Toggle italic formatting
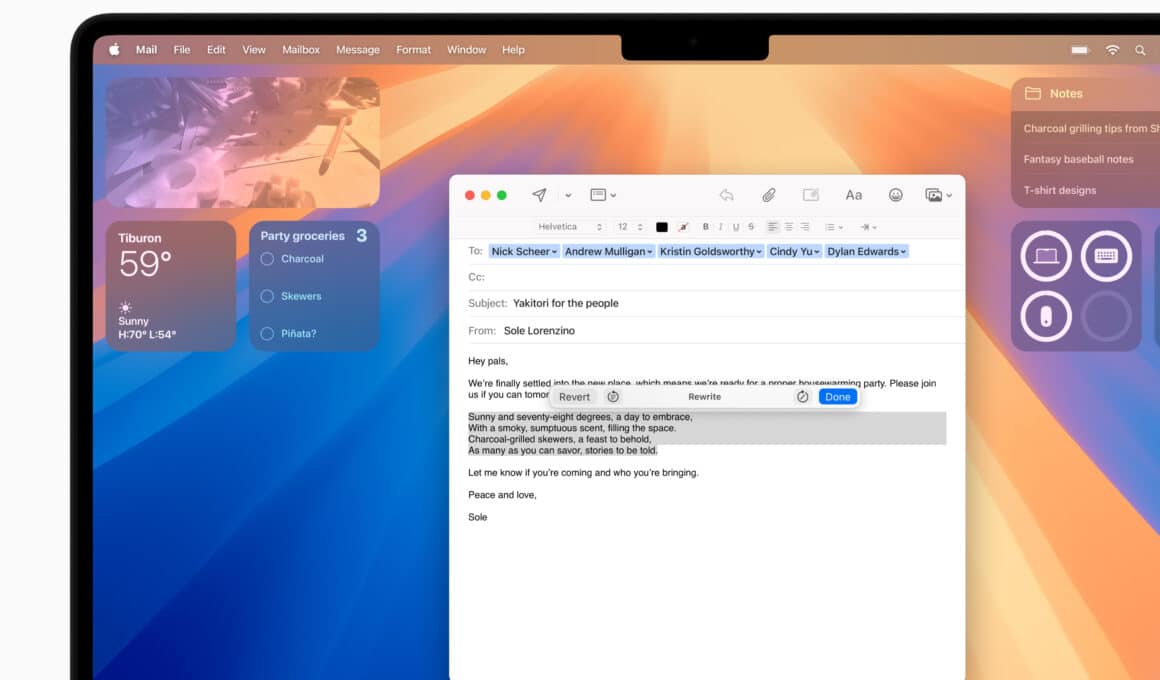This screenshot has height=680, width=1160. pyautogui.click(x=721, y=226)
